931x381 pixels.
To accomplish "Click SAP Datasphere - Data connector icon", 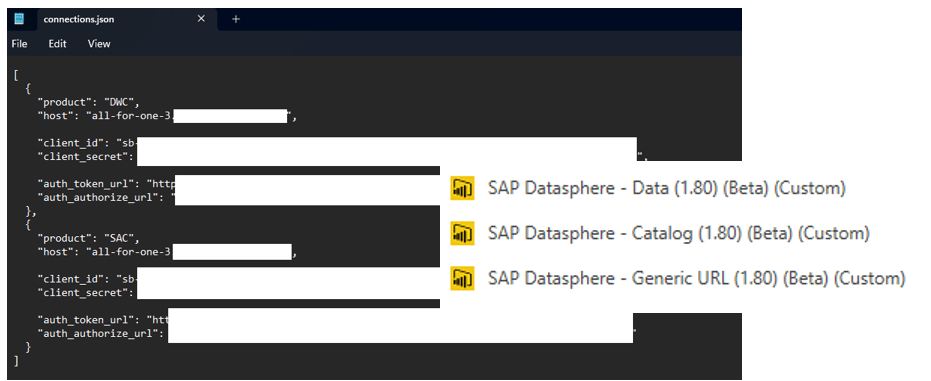I will 462,188.
